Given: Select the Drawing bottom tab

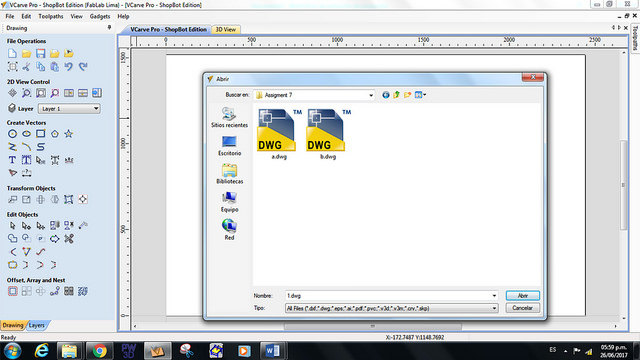Looking at the screenshot, I should [x=13, y=325].
